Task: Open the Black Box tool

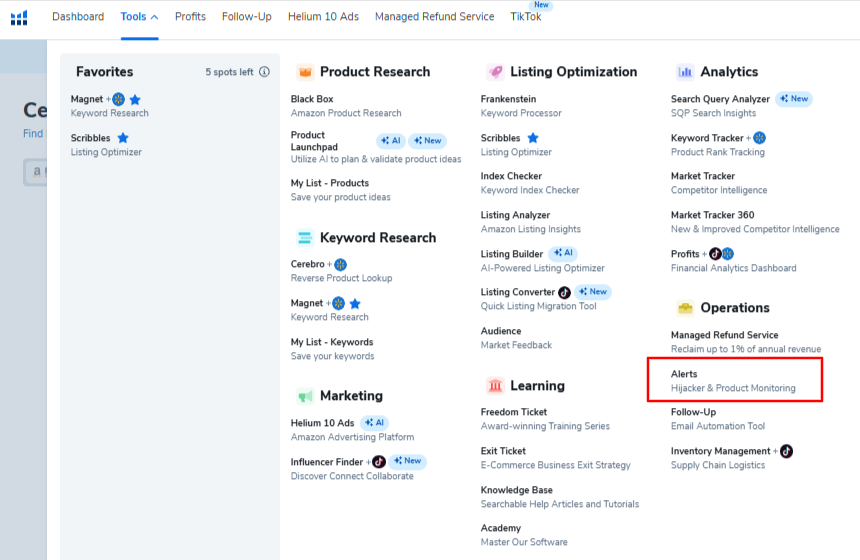Action: pyautogui.click(x=312, y=99)
